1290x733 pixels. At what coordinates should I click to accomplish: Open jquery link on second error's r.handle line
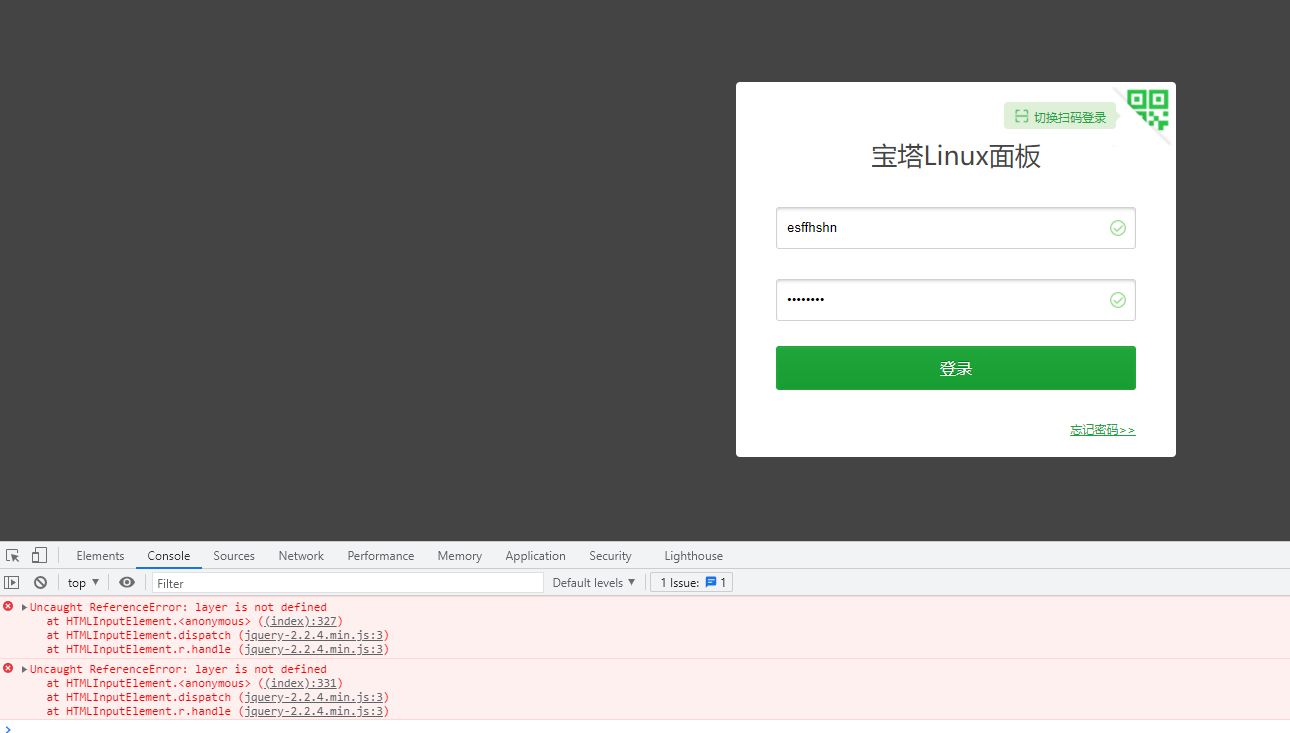313,711
